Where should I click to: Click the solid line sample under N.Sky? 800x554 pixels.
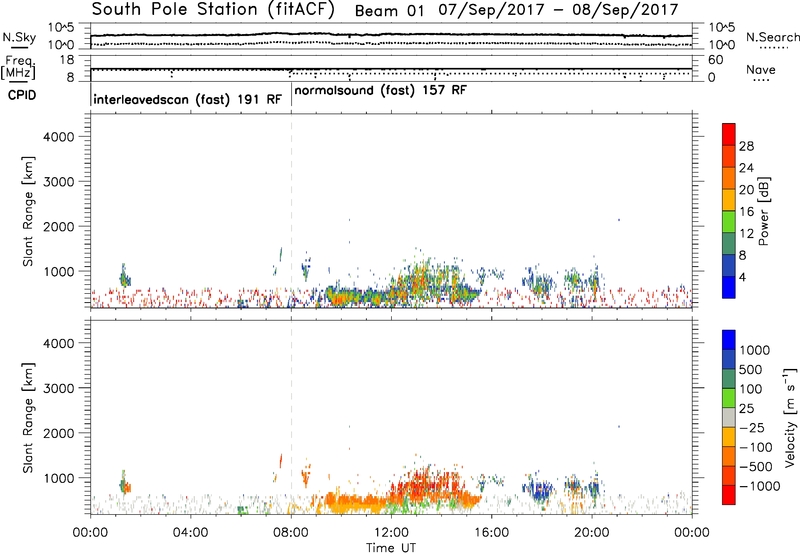[19, 47]
